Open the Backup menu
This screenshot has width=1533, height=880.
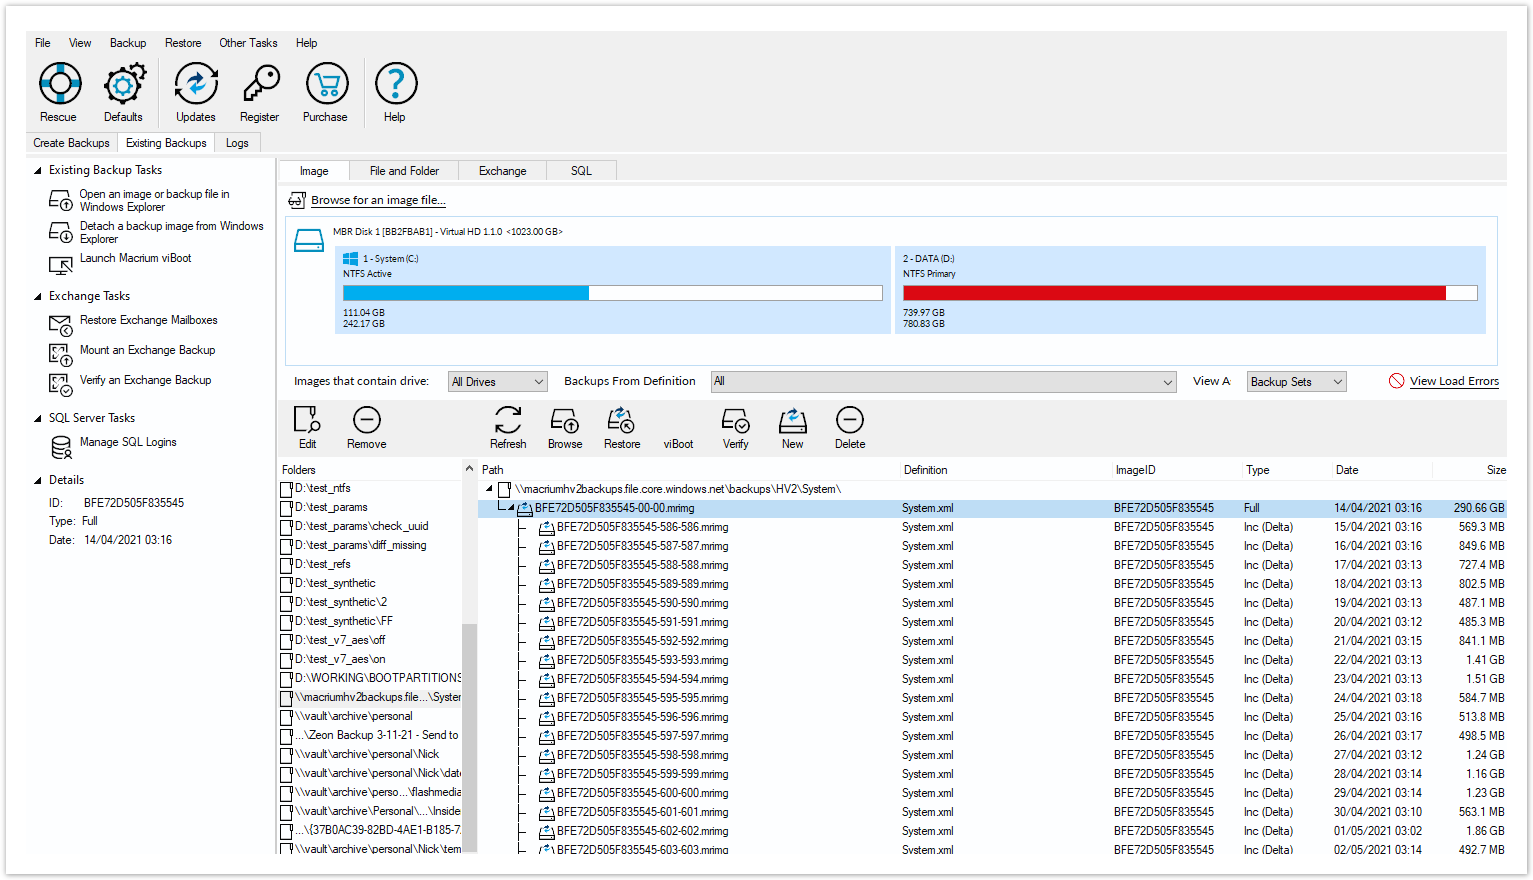click(x=128, y=43)
